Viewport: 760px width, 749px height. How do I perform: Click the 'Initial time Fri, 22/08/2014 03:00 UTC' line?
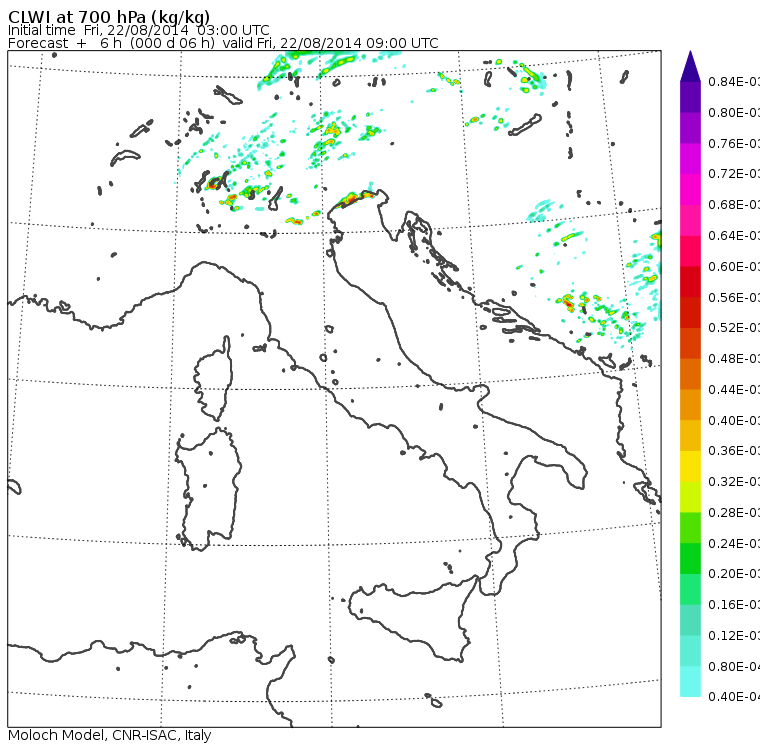(139, 30)
